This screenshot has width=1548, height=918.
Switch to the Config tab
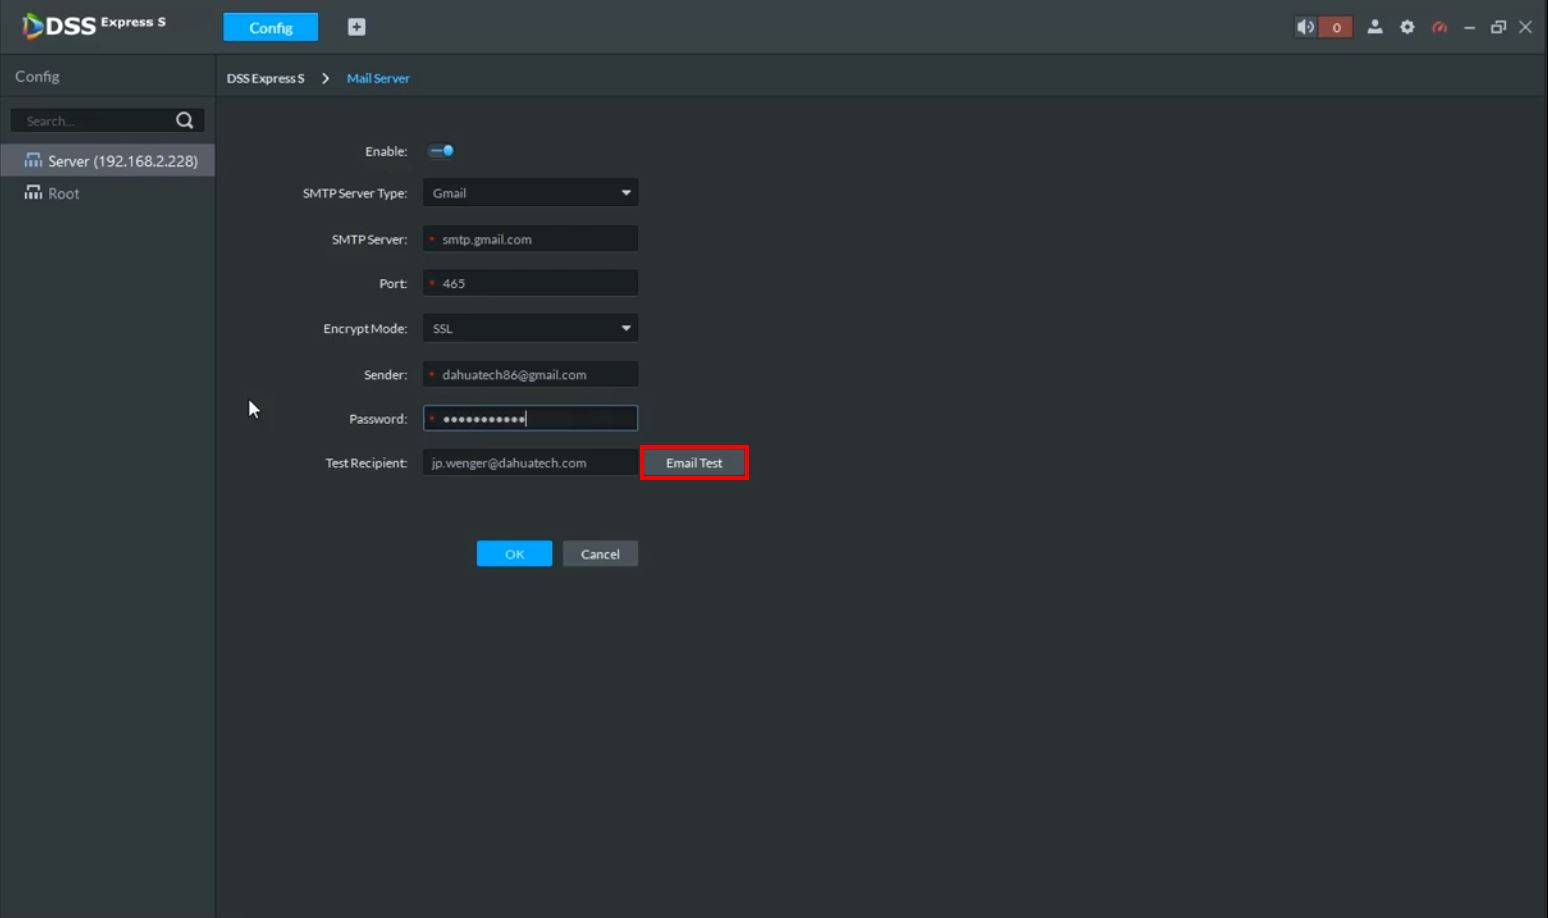coord(271,27)
